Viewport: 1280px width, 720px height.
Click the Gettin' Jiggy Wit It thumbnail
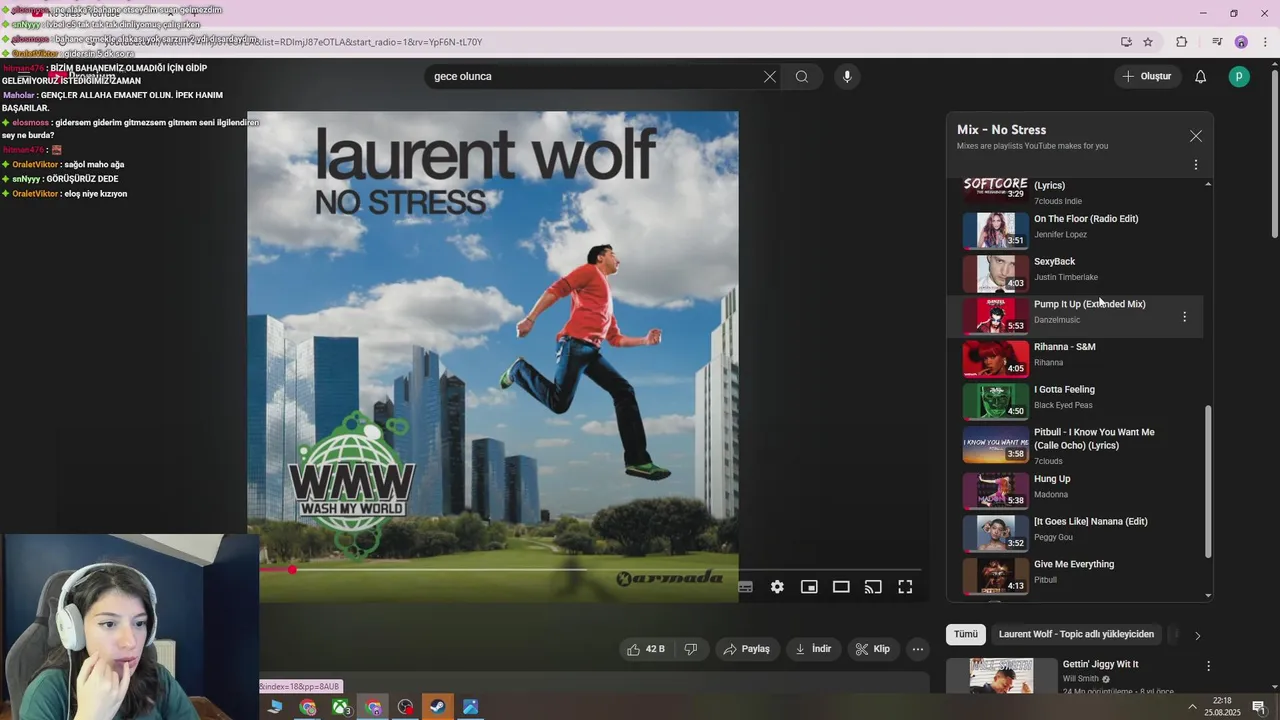click(x=1001, y=676)
